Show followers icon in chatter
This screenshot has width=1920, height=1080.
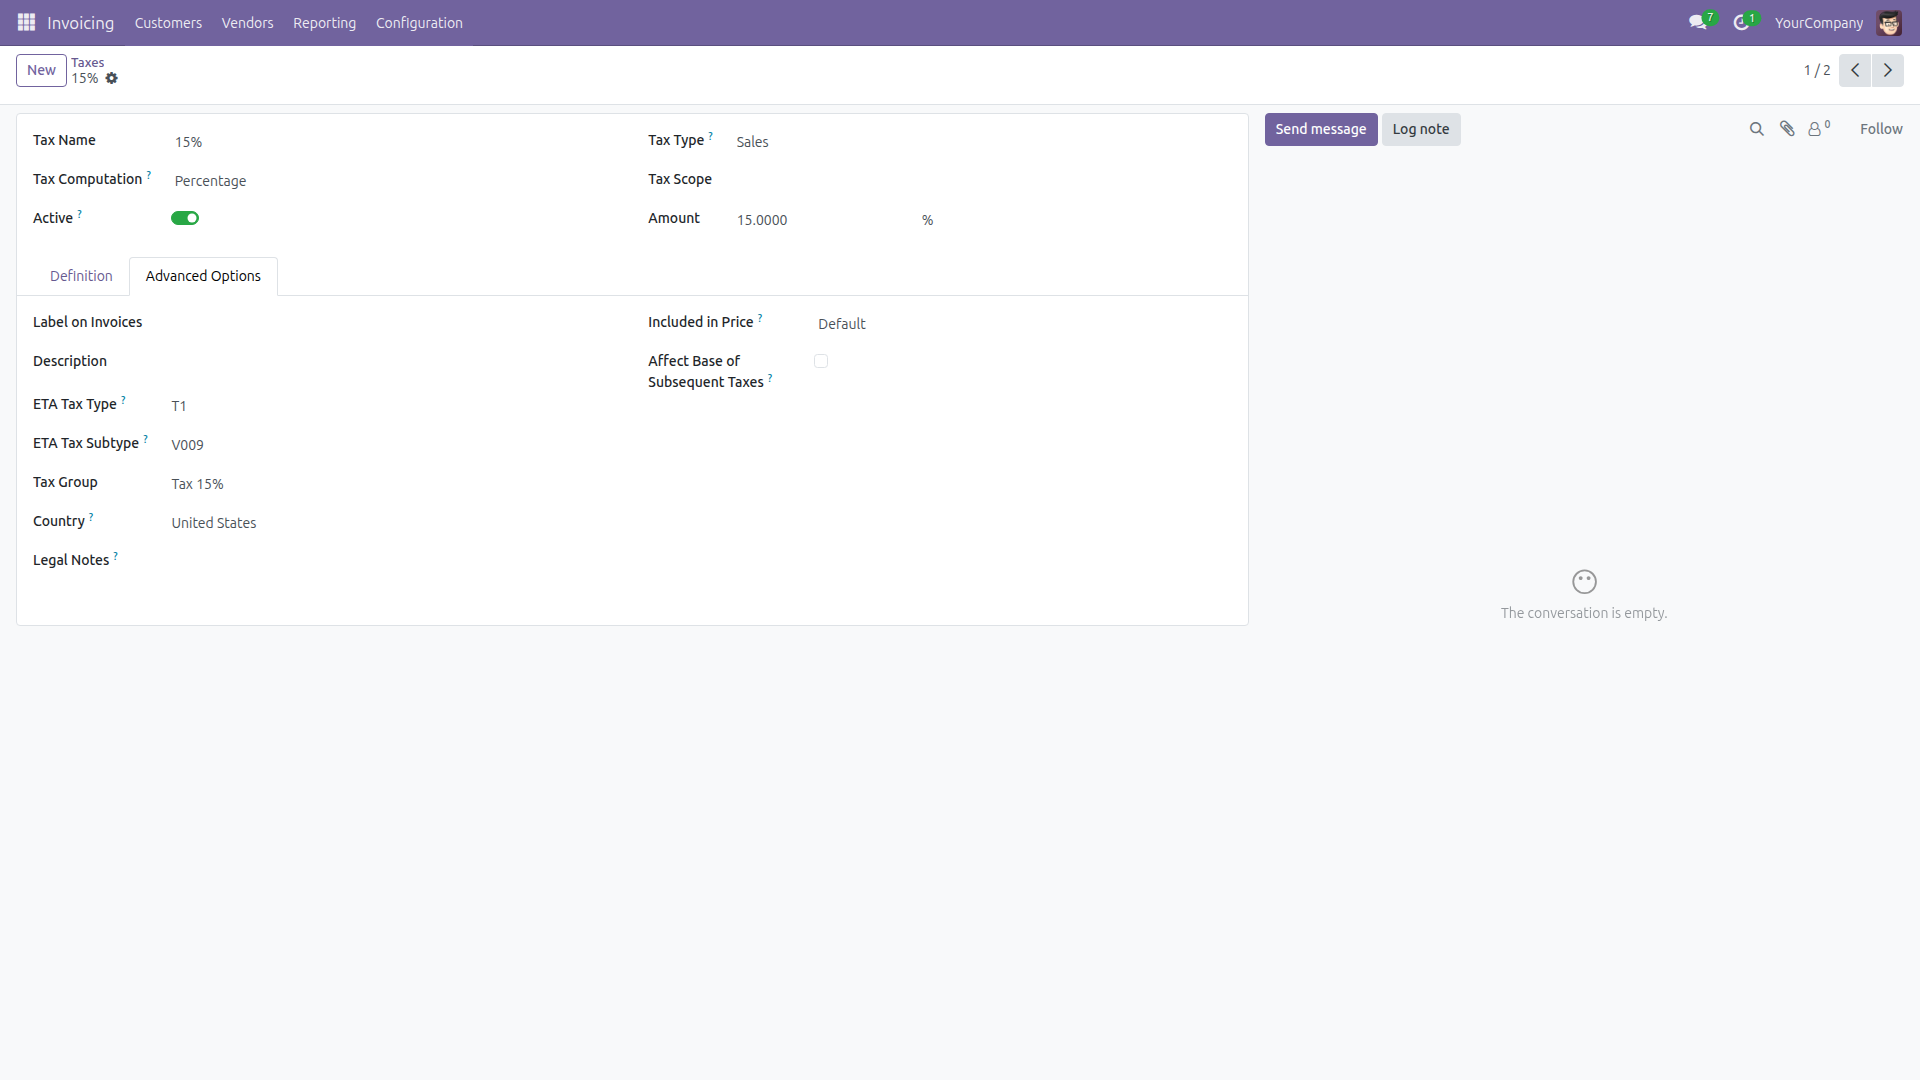(x=1819, y=128)
